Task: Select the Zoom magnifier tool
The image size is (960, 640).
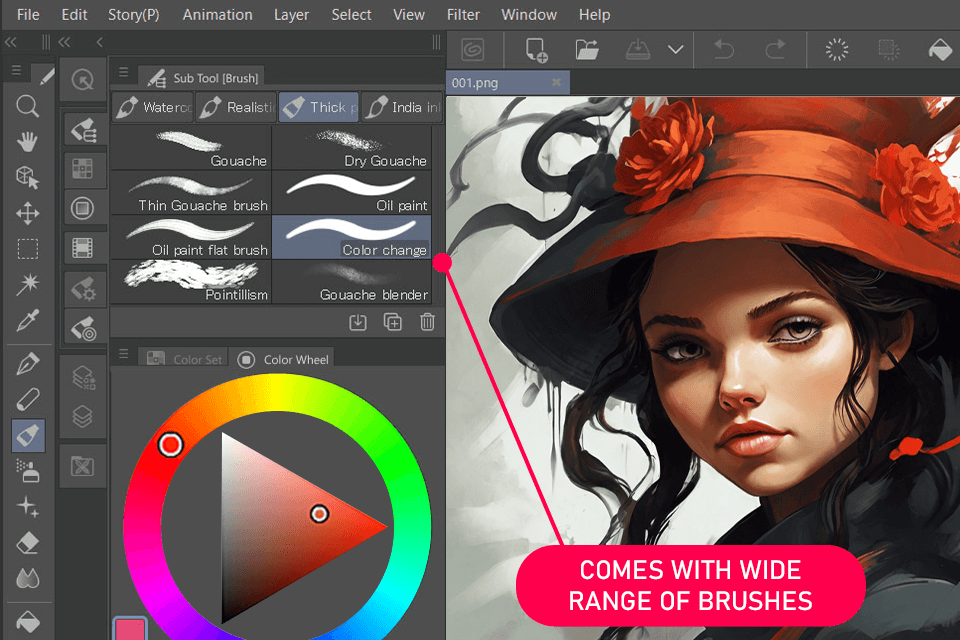Action: 28,106
